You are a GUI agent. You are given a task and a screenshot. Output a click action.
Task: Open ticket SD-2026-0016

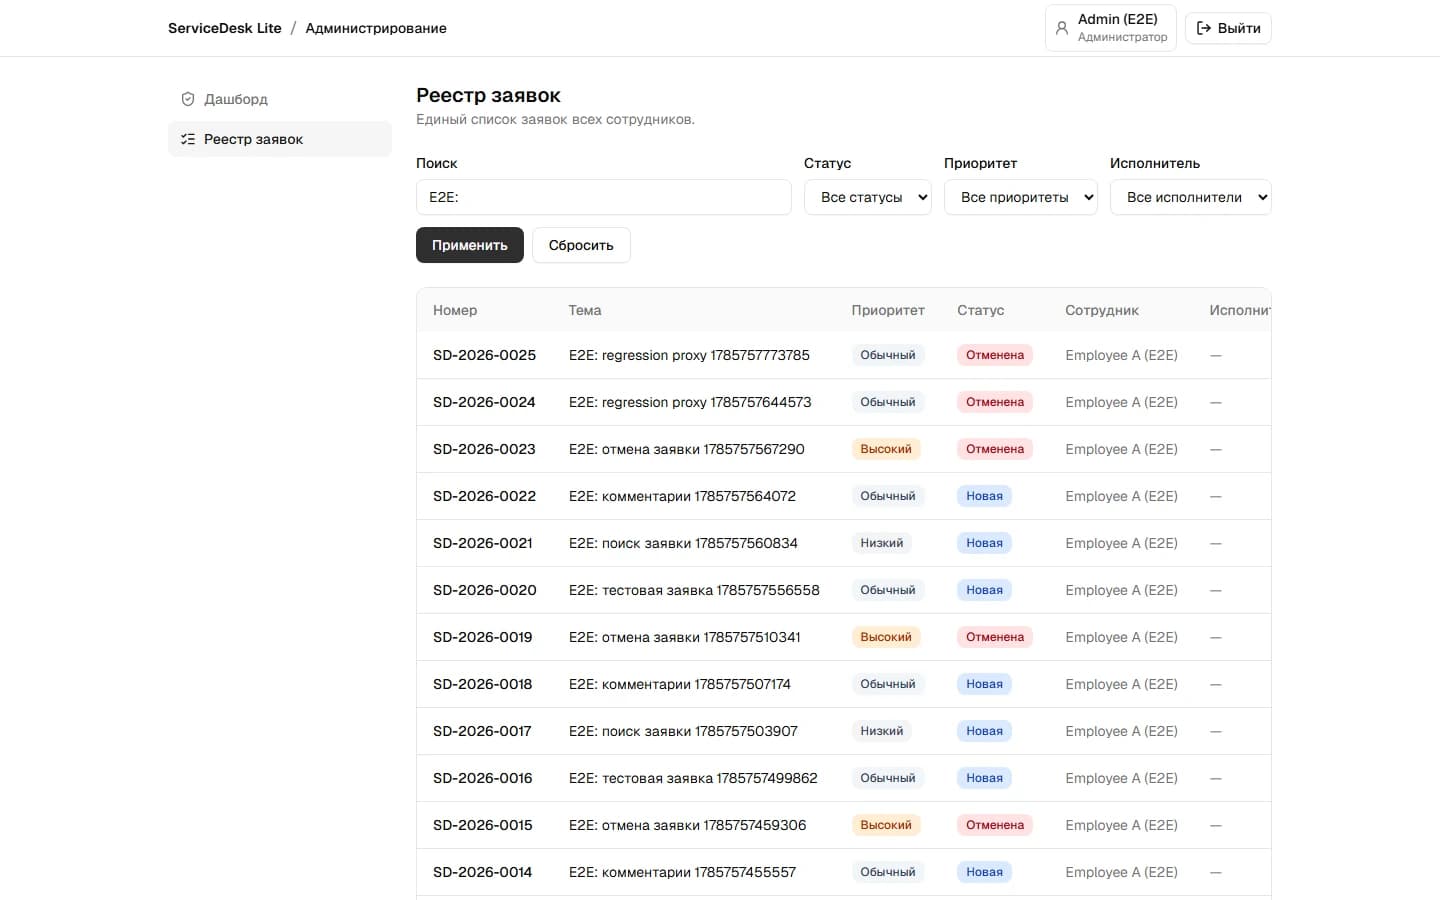pos(483,778)
